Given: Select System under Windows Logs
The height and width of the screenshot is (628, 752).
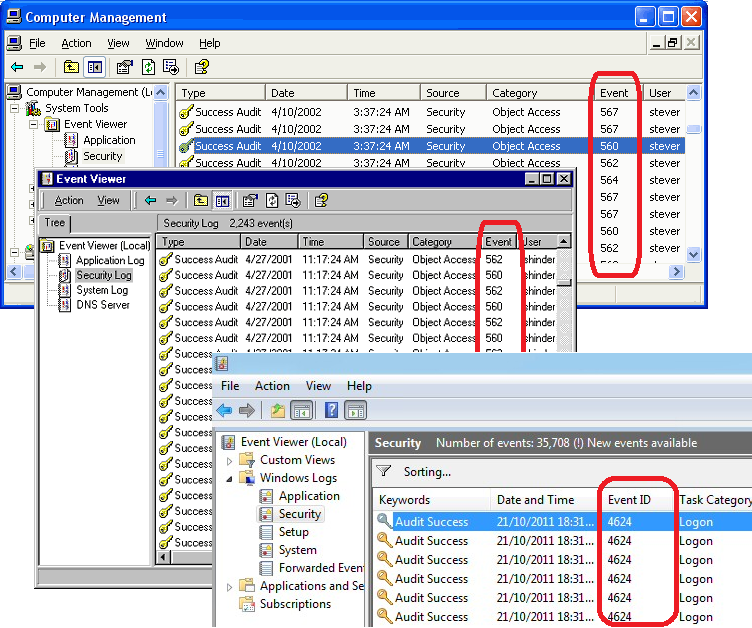Looking at the screenshot, I should [297, 550].
